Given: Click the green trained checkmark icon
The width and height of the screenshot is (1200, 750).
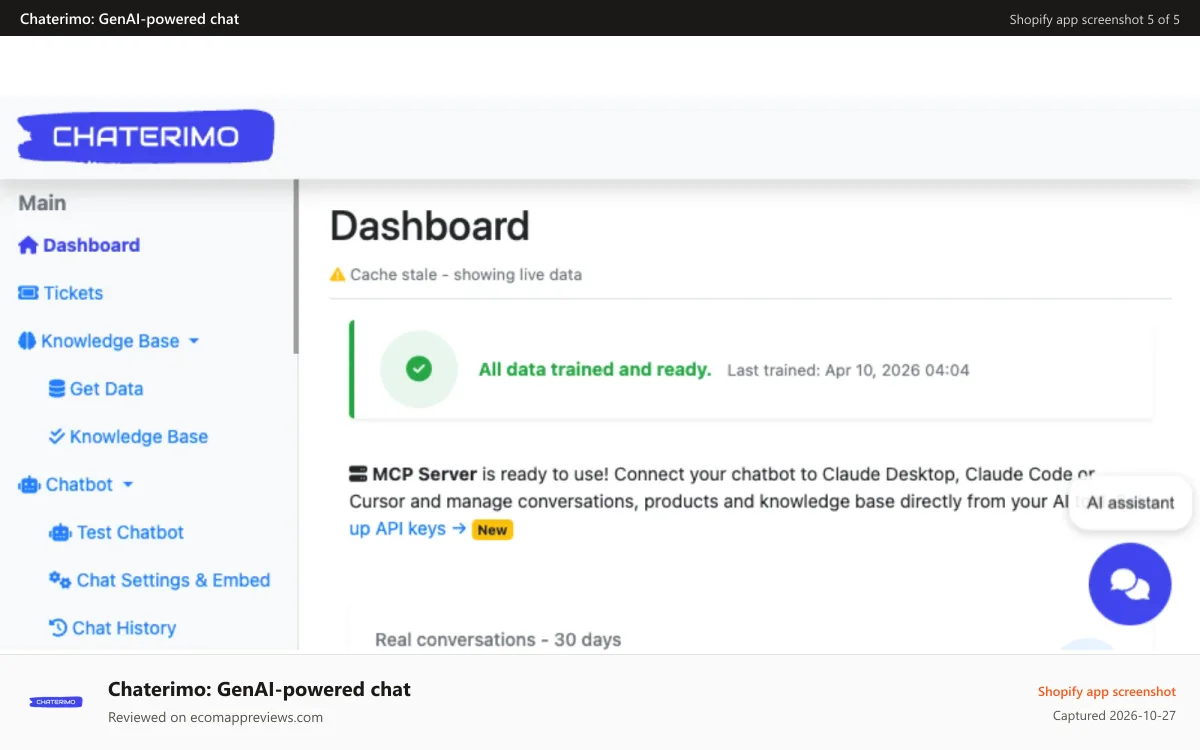Looking at the screenshot, I should click(418, 369).
